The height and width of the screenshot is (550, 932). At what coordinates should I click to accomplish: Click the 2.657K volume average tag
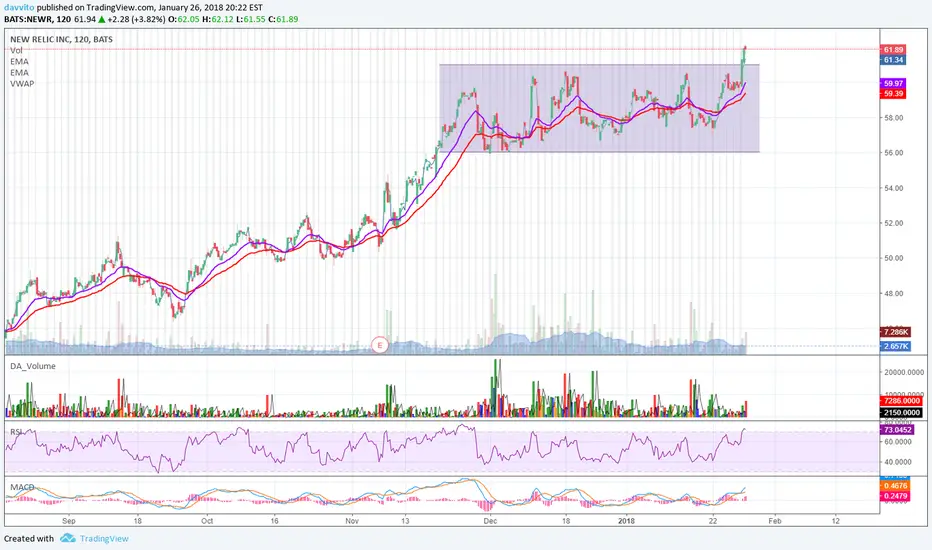(x=895, y=346)
